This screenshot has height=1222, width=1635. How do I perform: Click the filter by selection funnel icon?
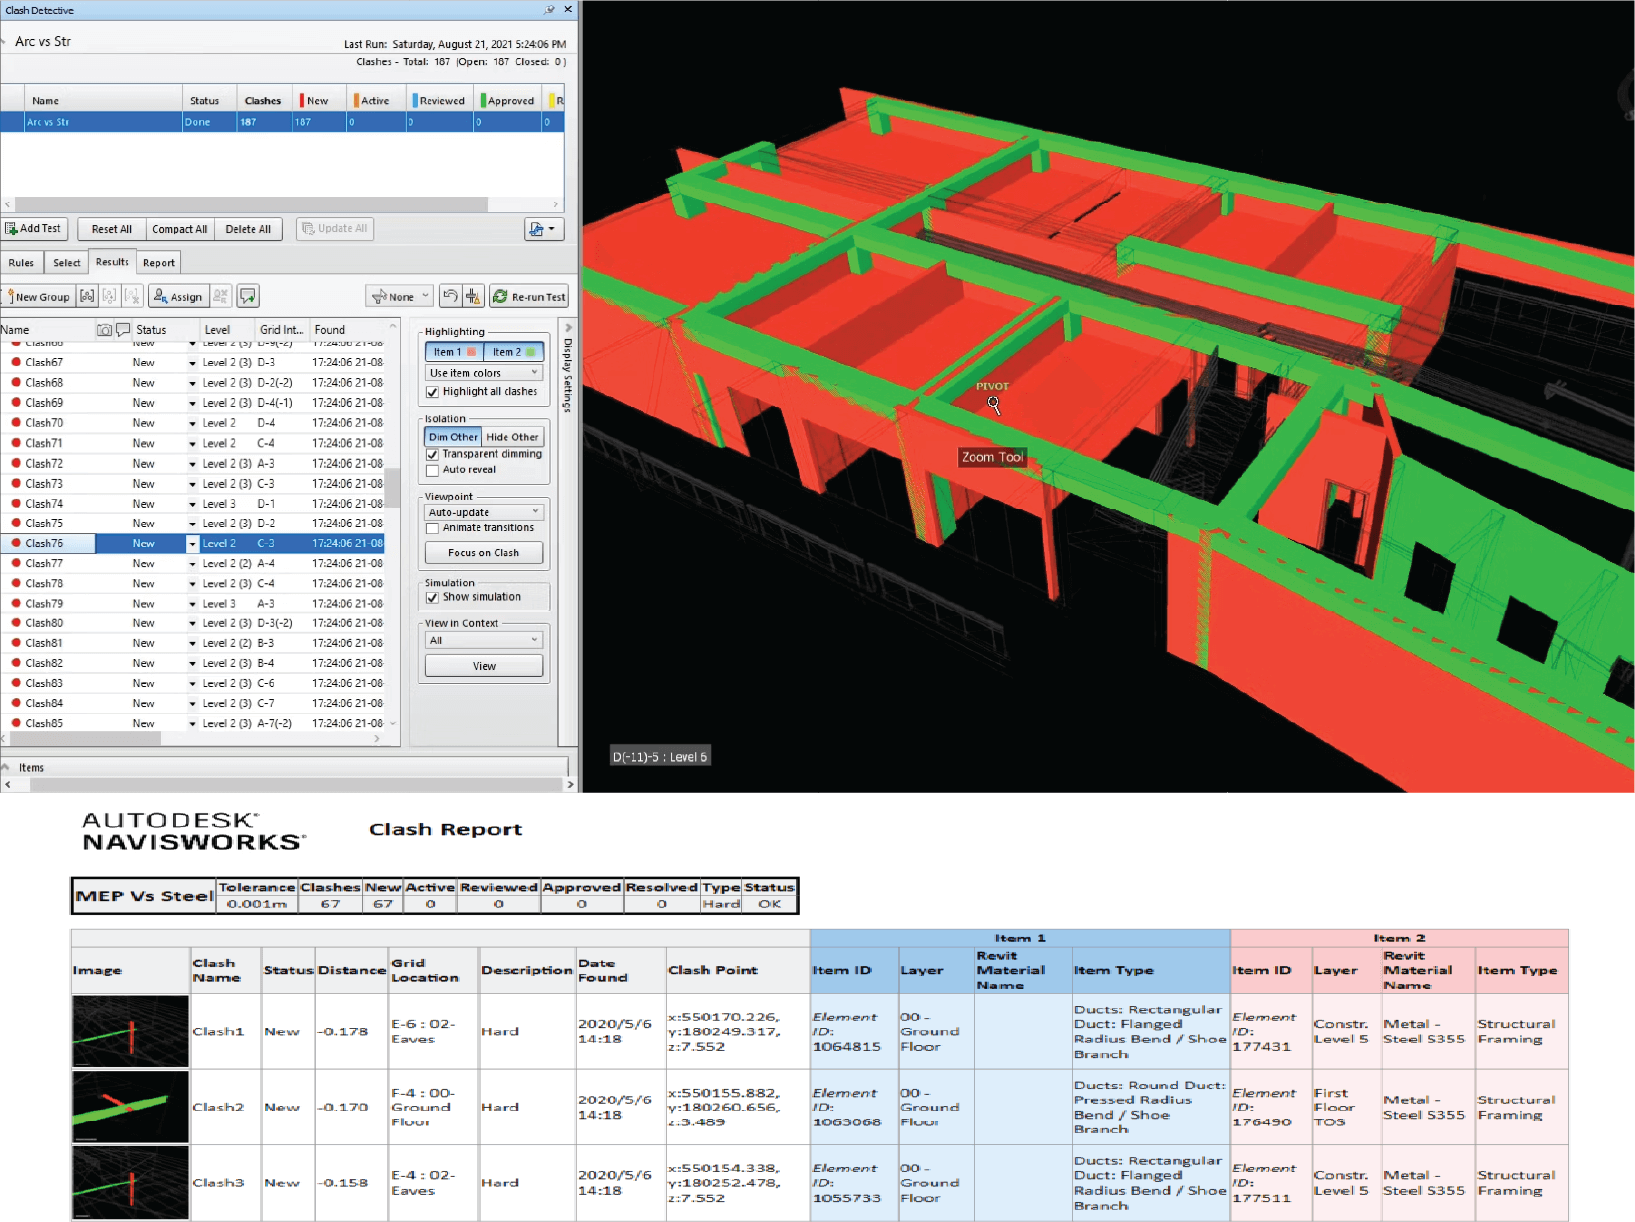(x=379, y=297)
